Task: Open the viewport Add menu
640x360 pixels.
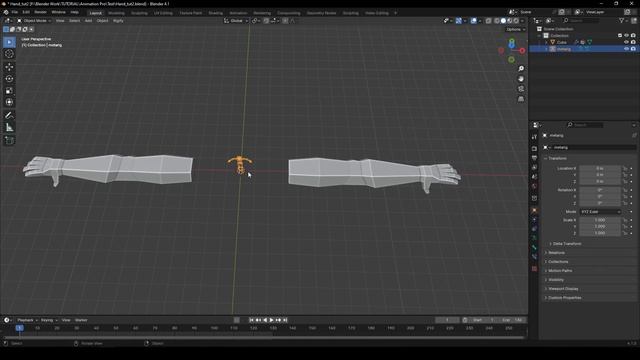Action: pos(88,21)
